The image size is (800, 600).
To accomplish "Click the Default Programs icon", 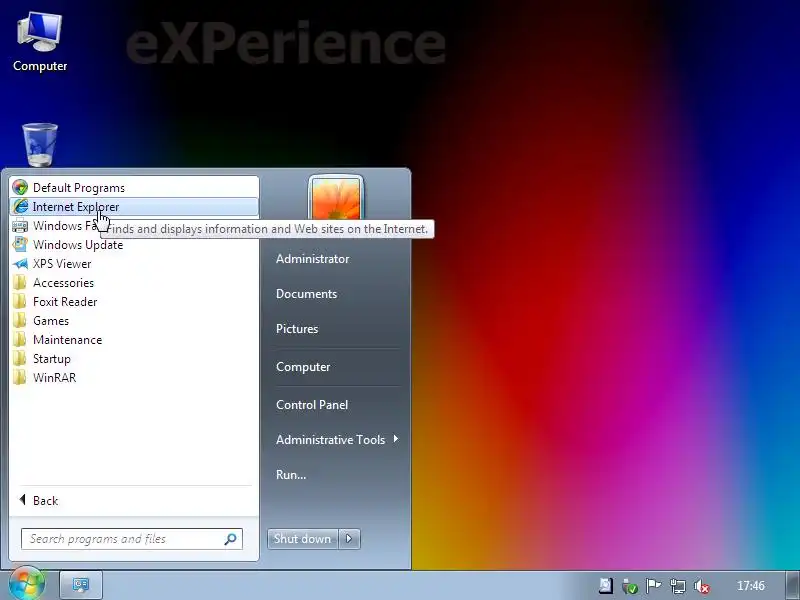I will click(x=20, y=188).
